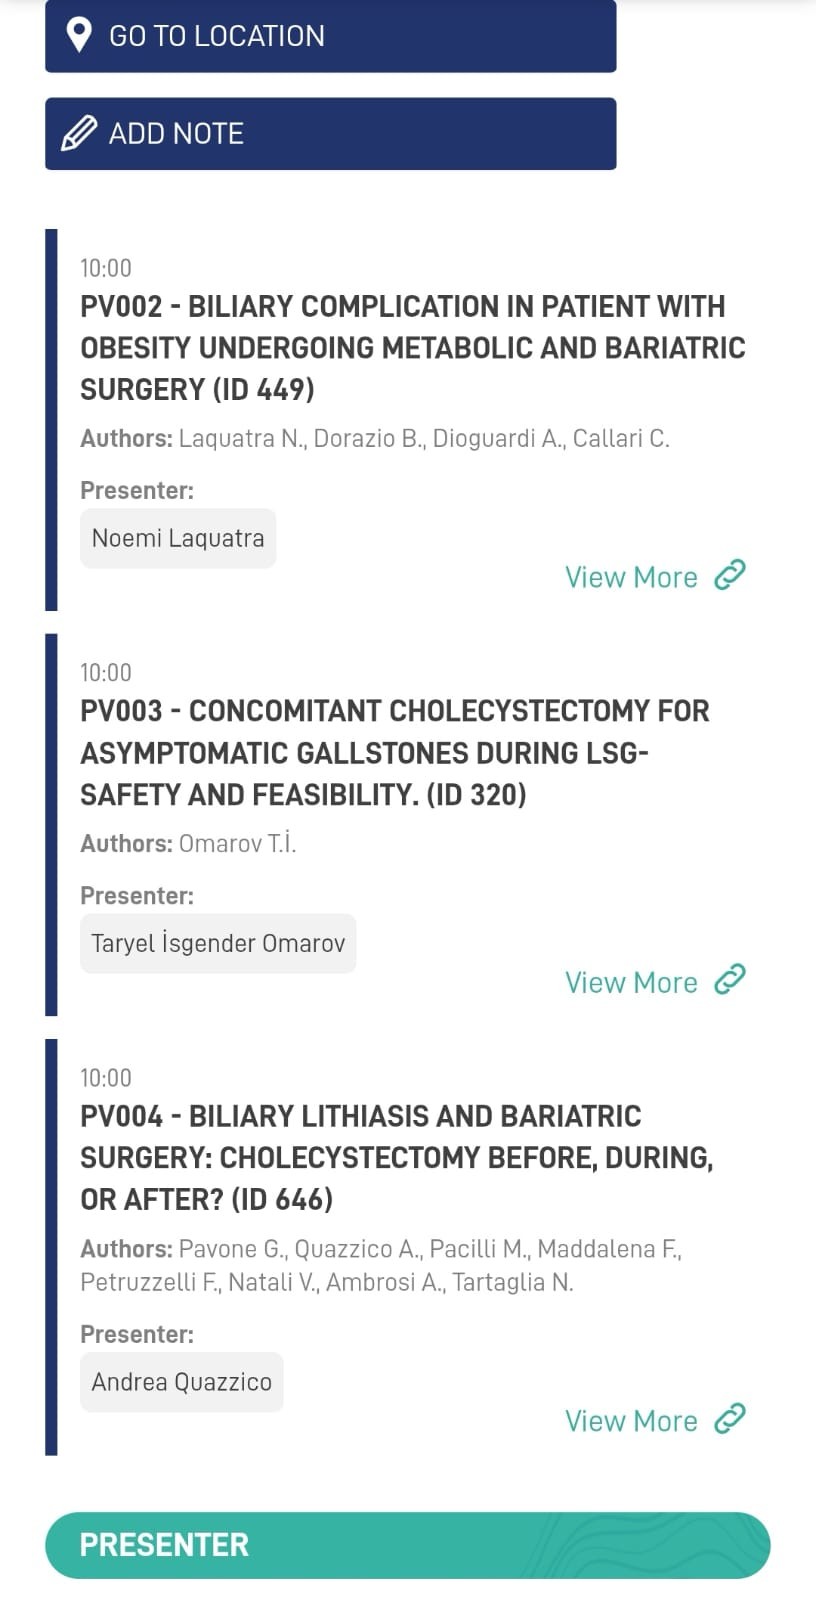
Task: Click the pencil icon beside Add Note
Action: click(x=79, y=133)
